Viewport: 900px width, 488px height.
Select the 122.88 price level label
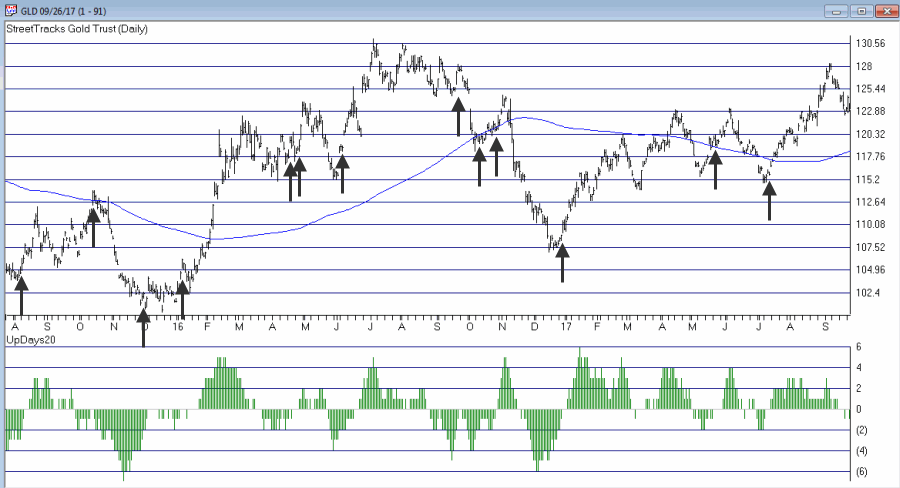[870, 111]
